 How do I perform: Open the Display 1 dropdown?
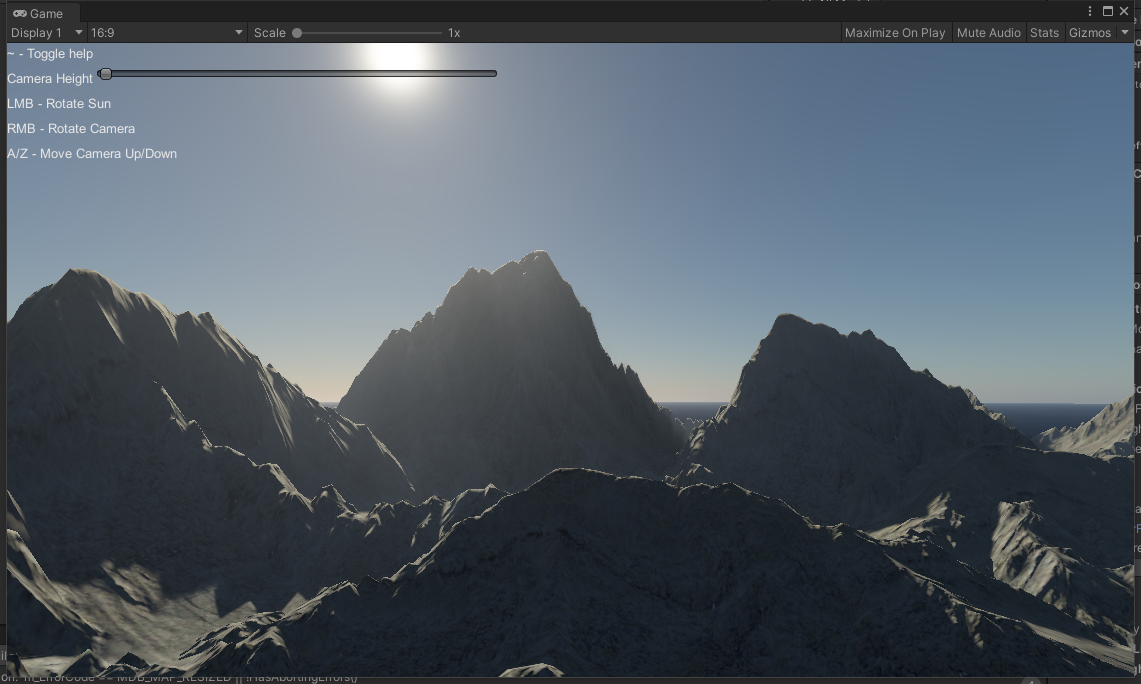[x=47, y=33]
